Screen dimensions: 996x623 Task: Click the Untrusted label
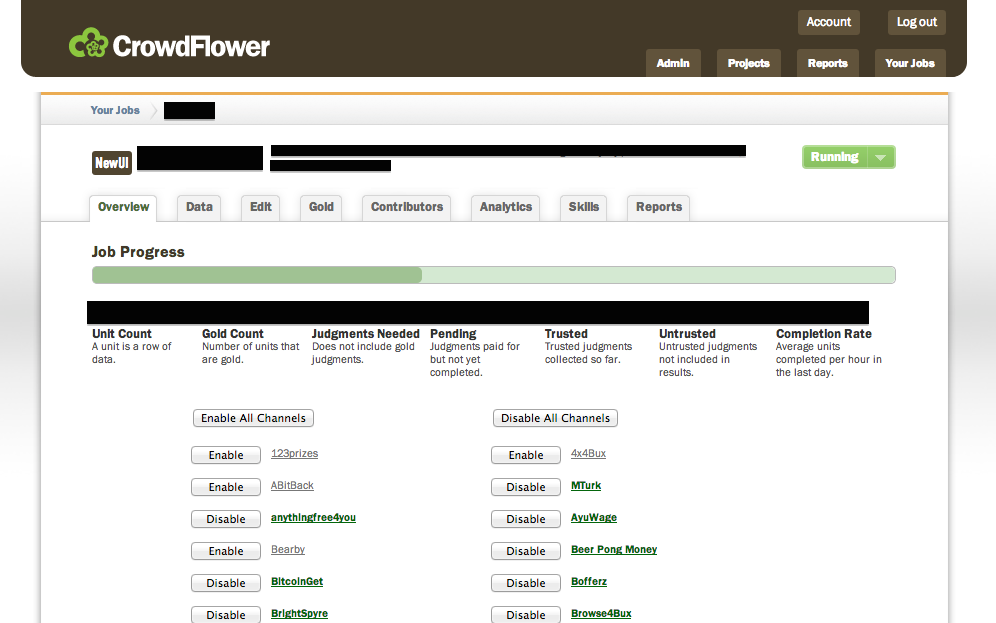tap(687, 334)
